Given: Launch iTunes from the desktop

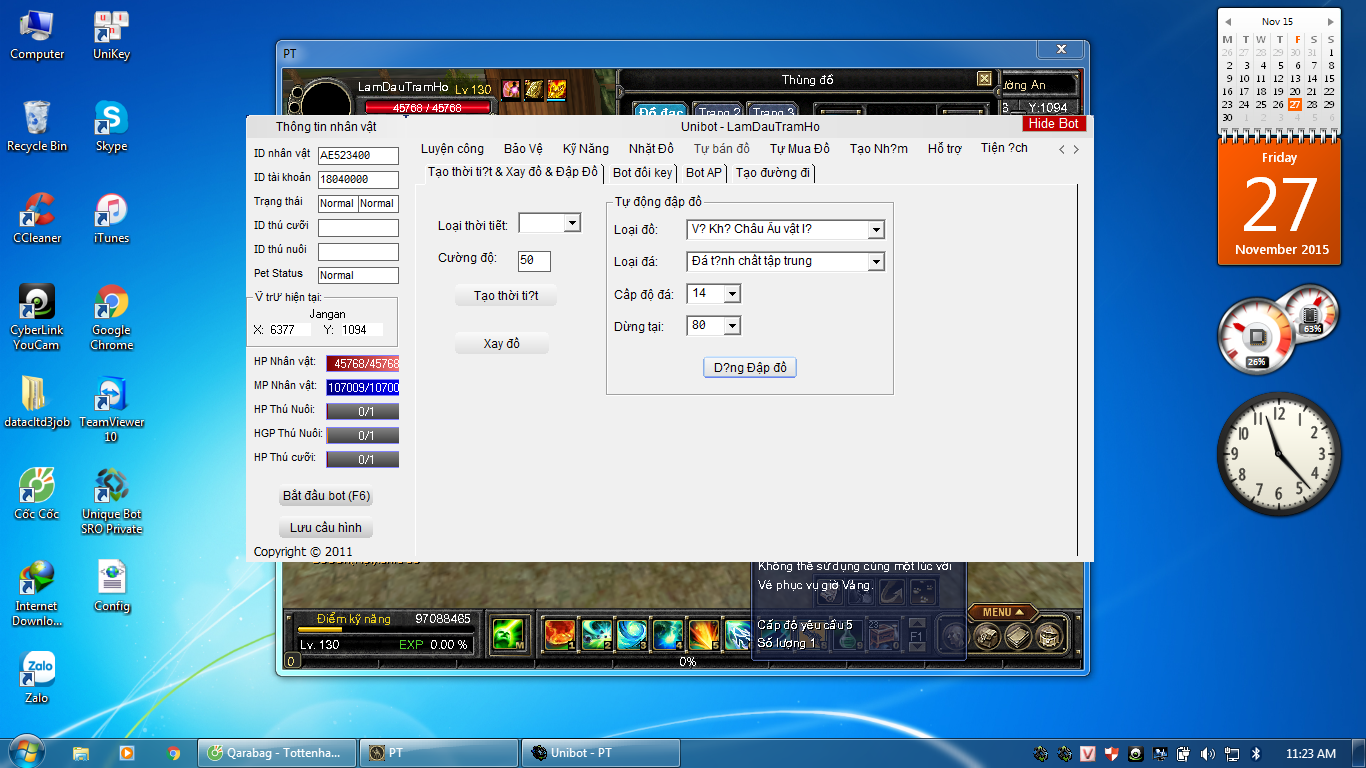Looking at the screenshot, I should point(111,218).
